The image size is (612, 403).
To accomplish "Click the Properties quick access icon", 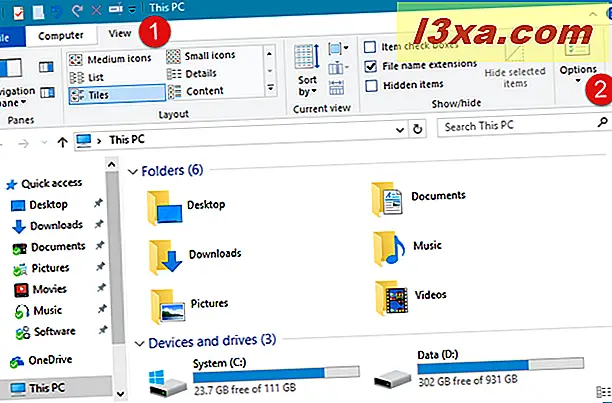I will [18, 13].
